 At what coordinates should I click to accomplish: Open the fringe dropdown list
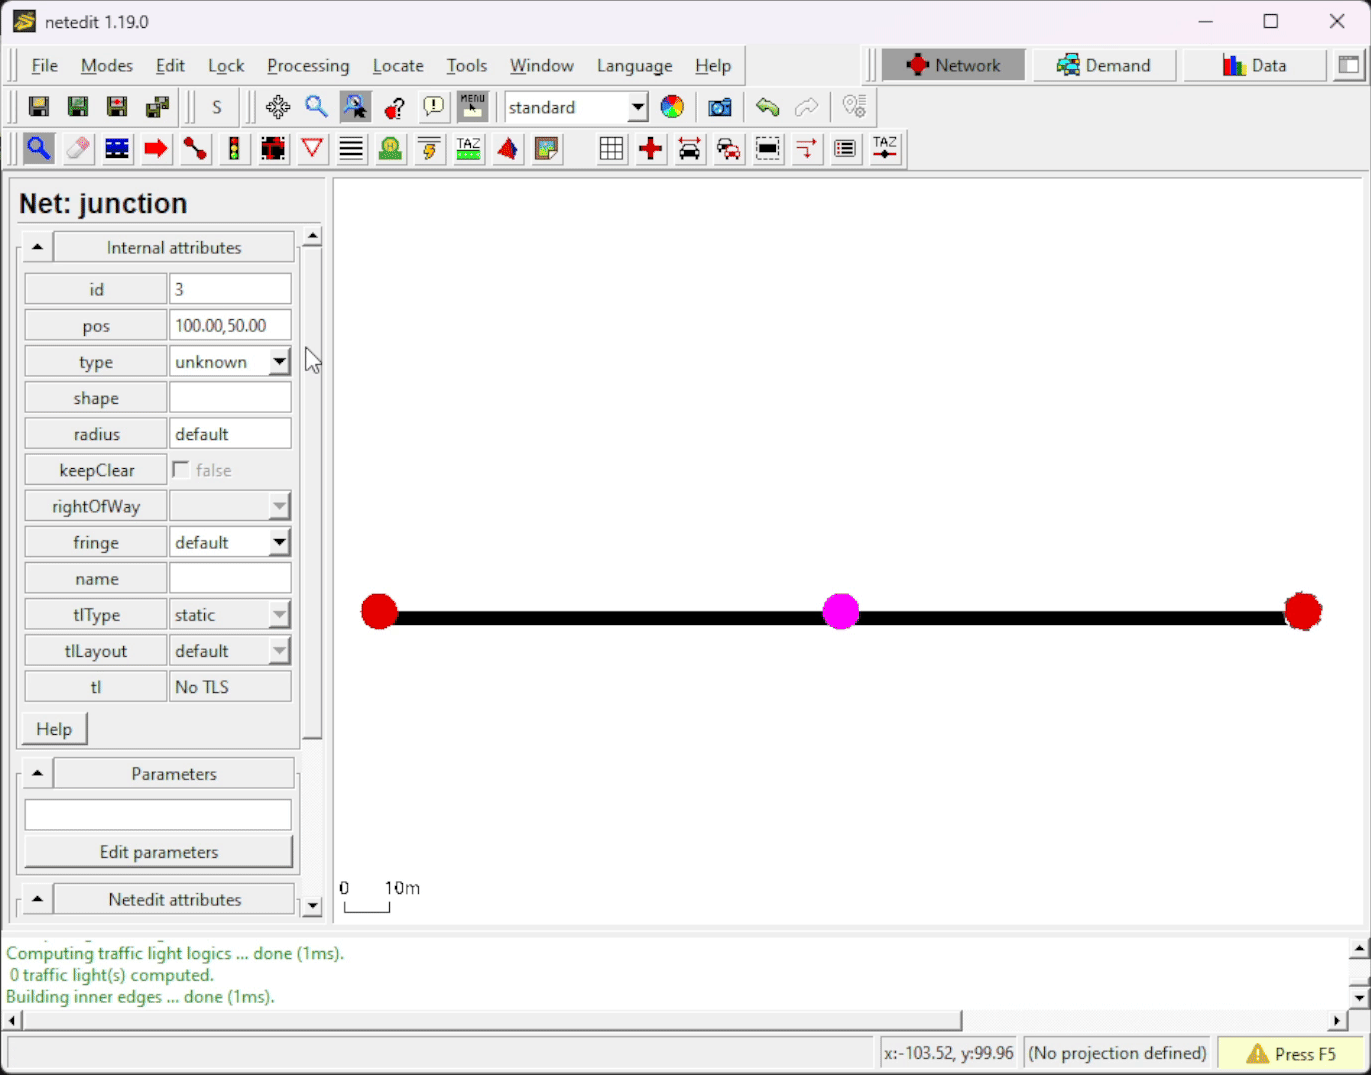pos(279,542)
